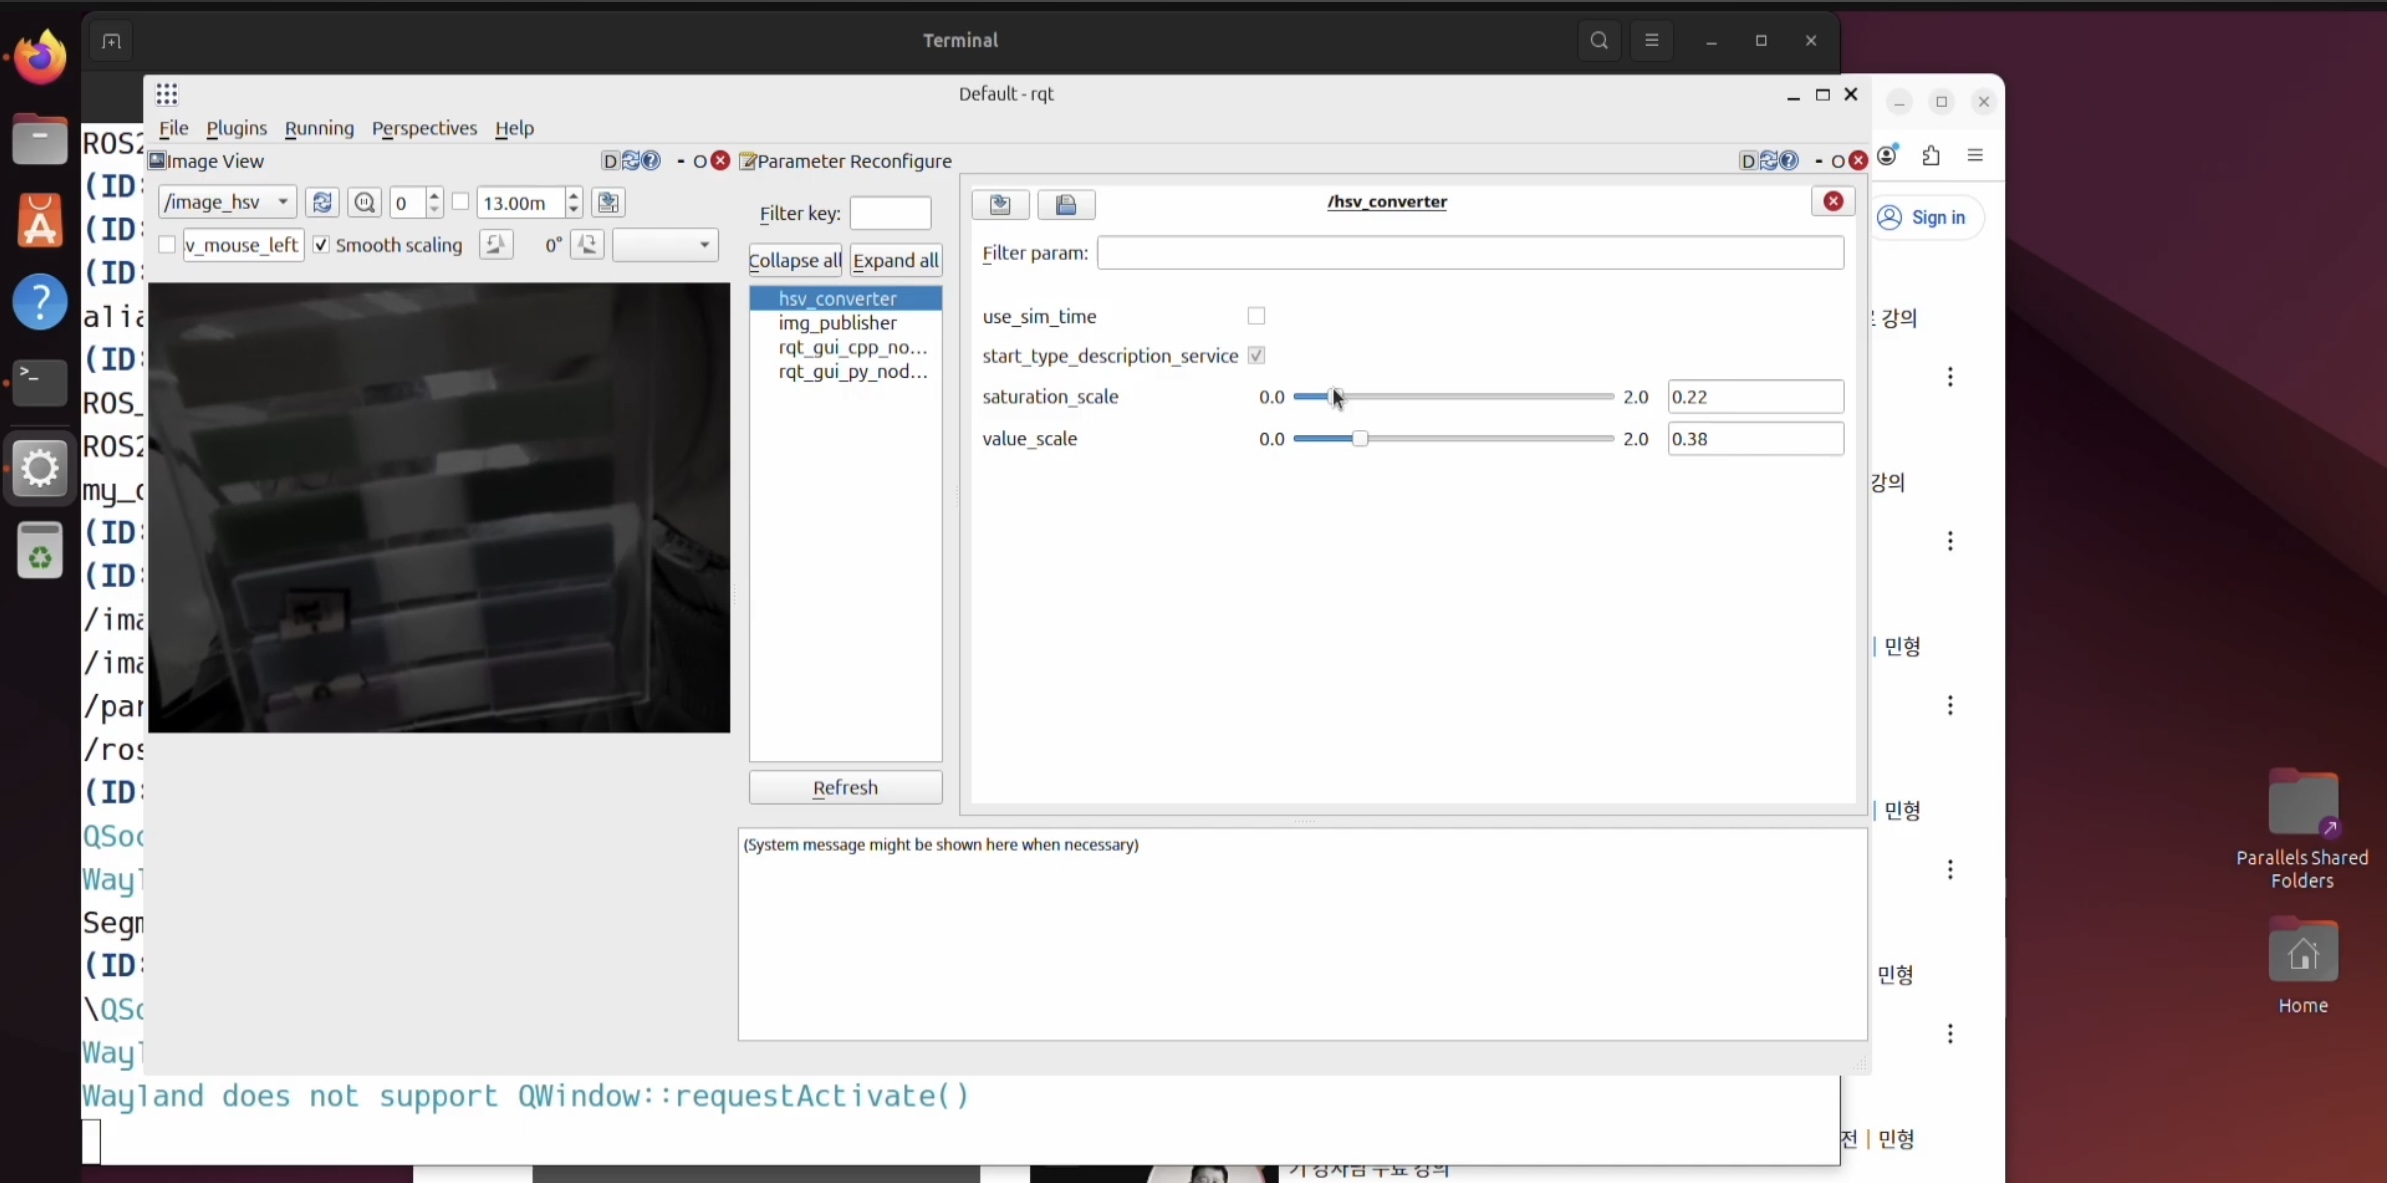Open the Plugins menu

pos(236,128)
